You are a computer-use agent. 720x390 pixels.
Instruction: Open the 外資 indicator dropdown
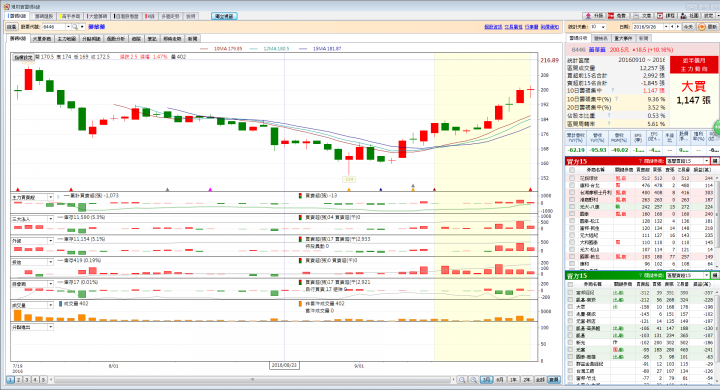pyautogui.click(x=51, y=241)
